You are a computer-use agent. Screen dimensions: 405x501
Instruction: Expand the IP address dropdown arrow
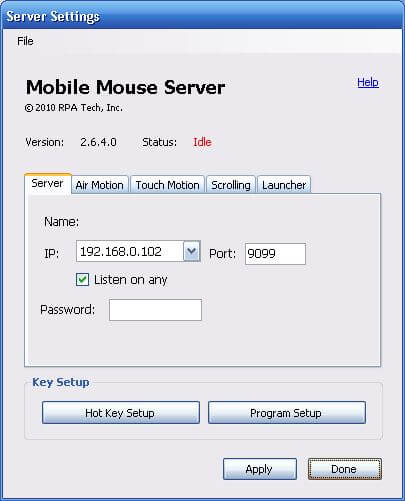[x=192, y=251]
